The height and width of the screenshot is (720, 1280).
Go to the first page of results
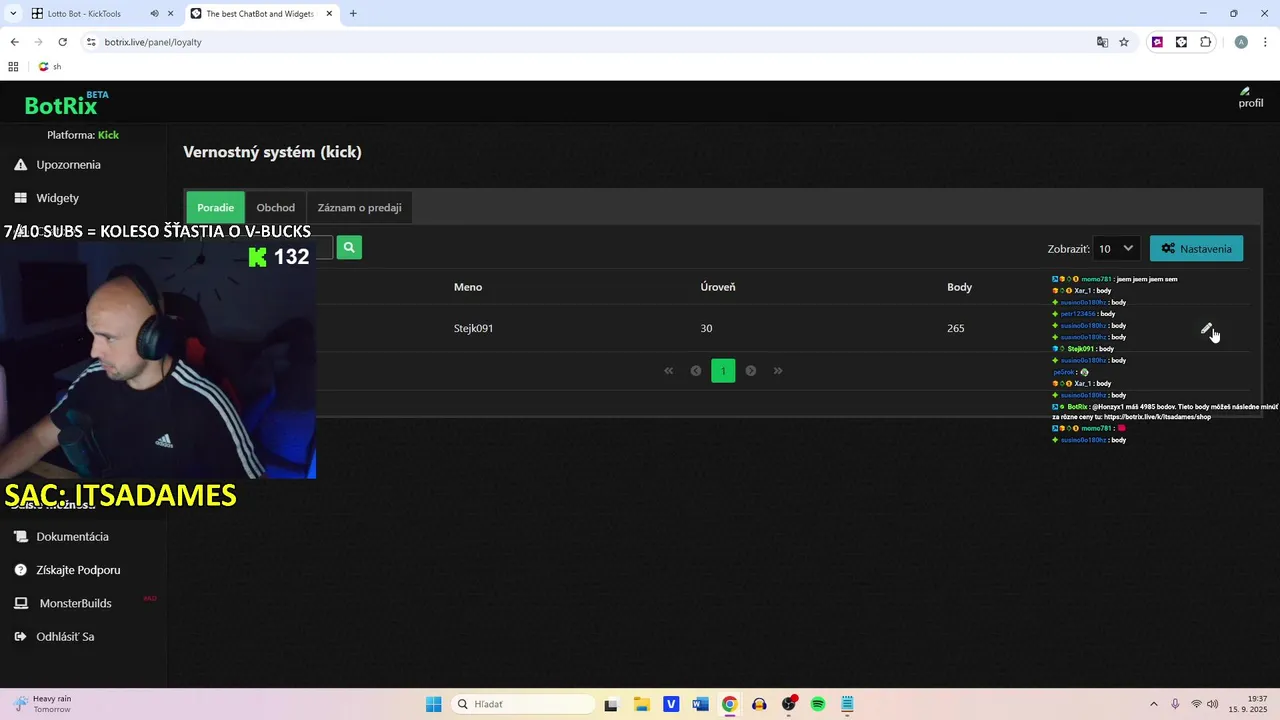(668, 371)
